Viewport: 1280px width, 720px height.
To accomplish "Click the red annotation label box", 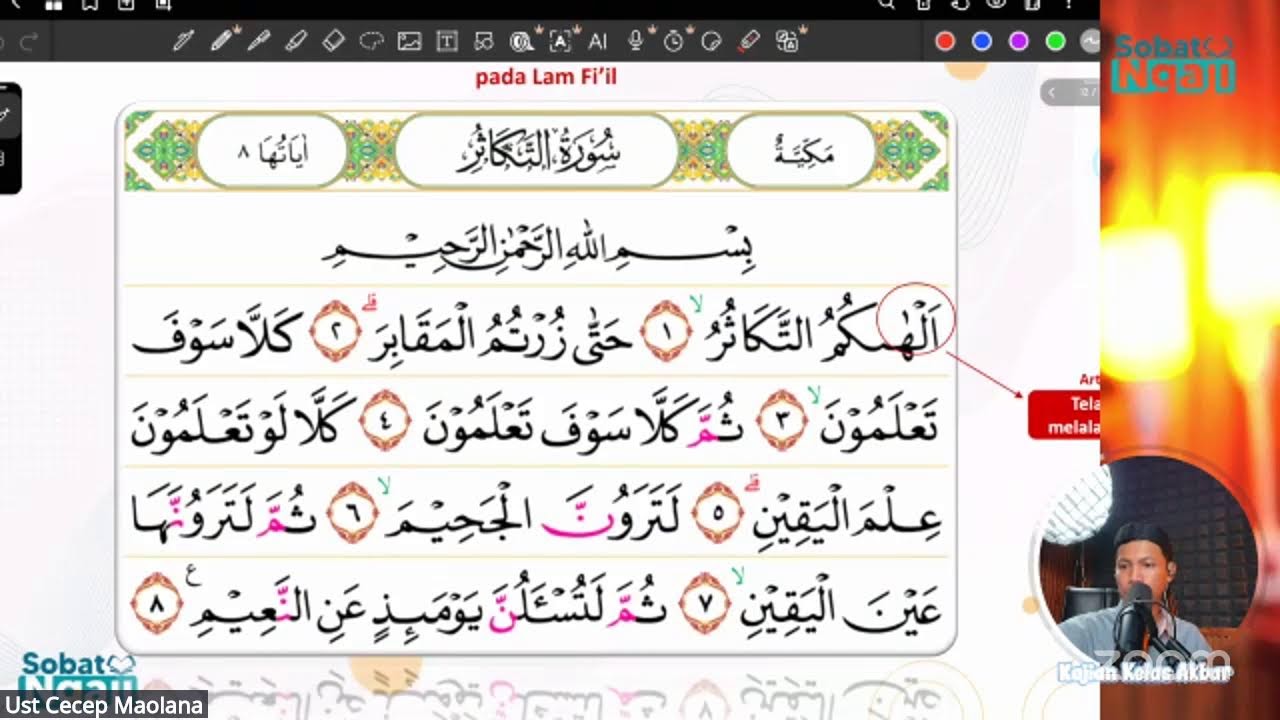I will click(x=1064, y=414).
